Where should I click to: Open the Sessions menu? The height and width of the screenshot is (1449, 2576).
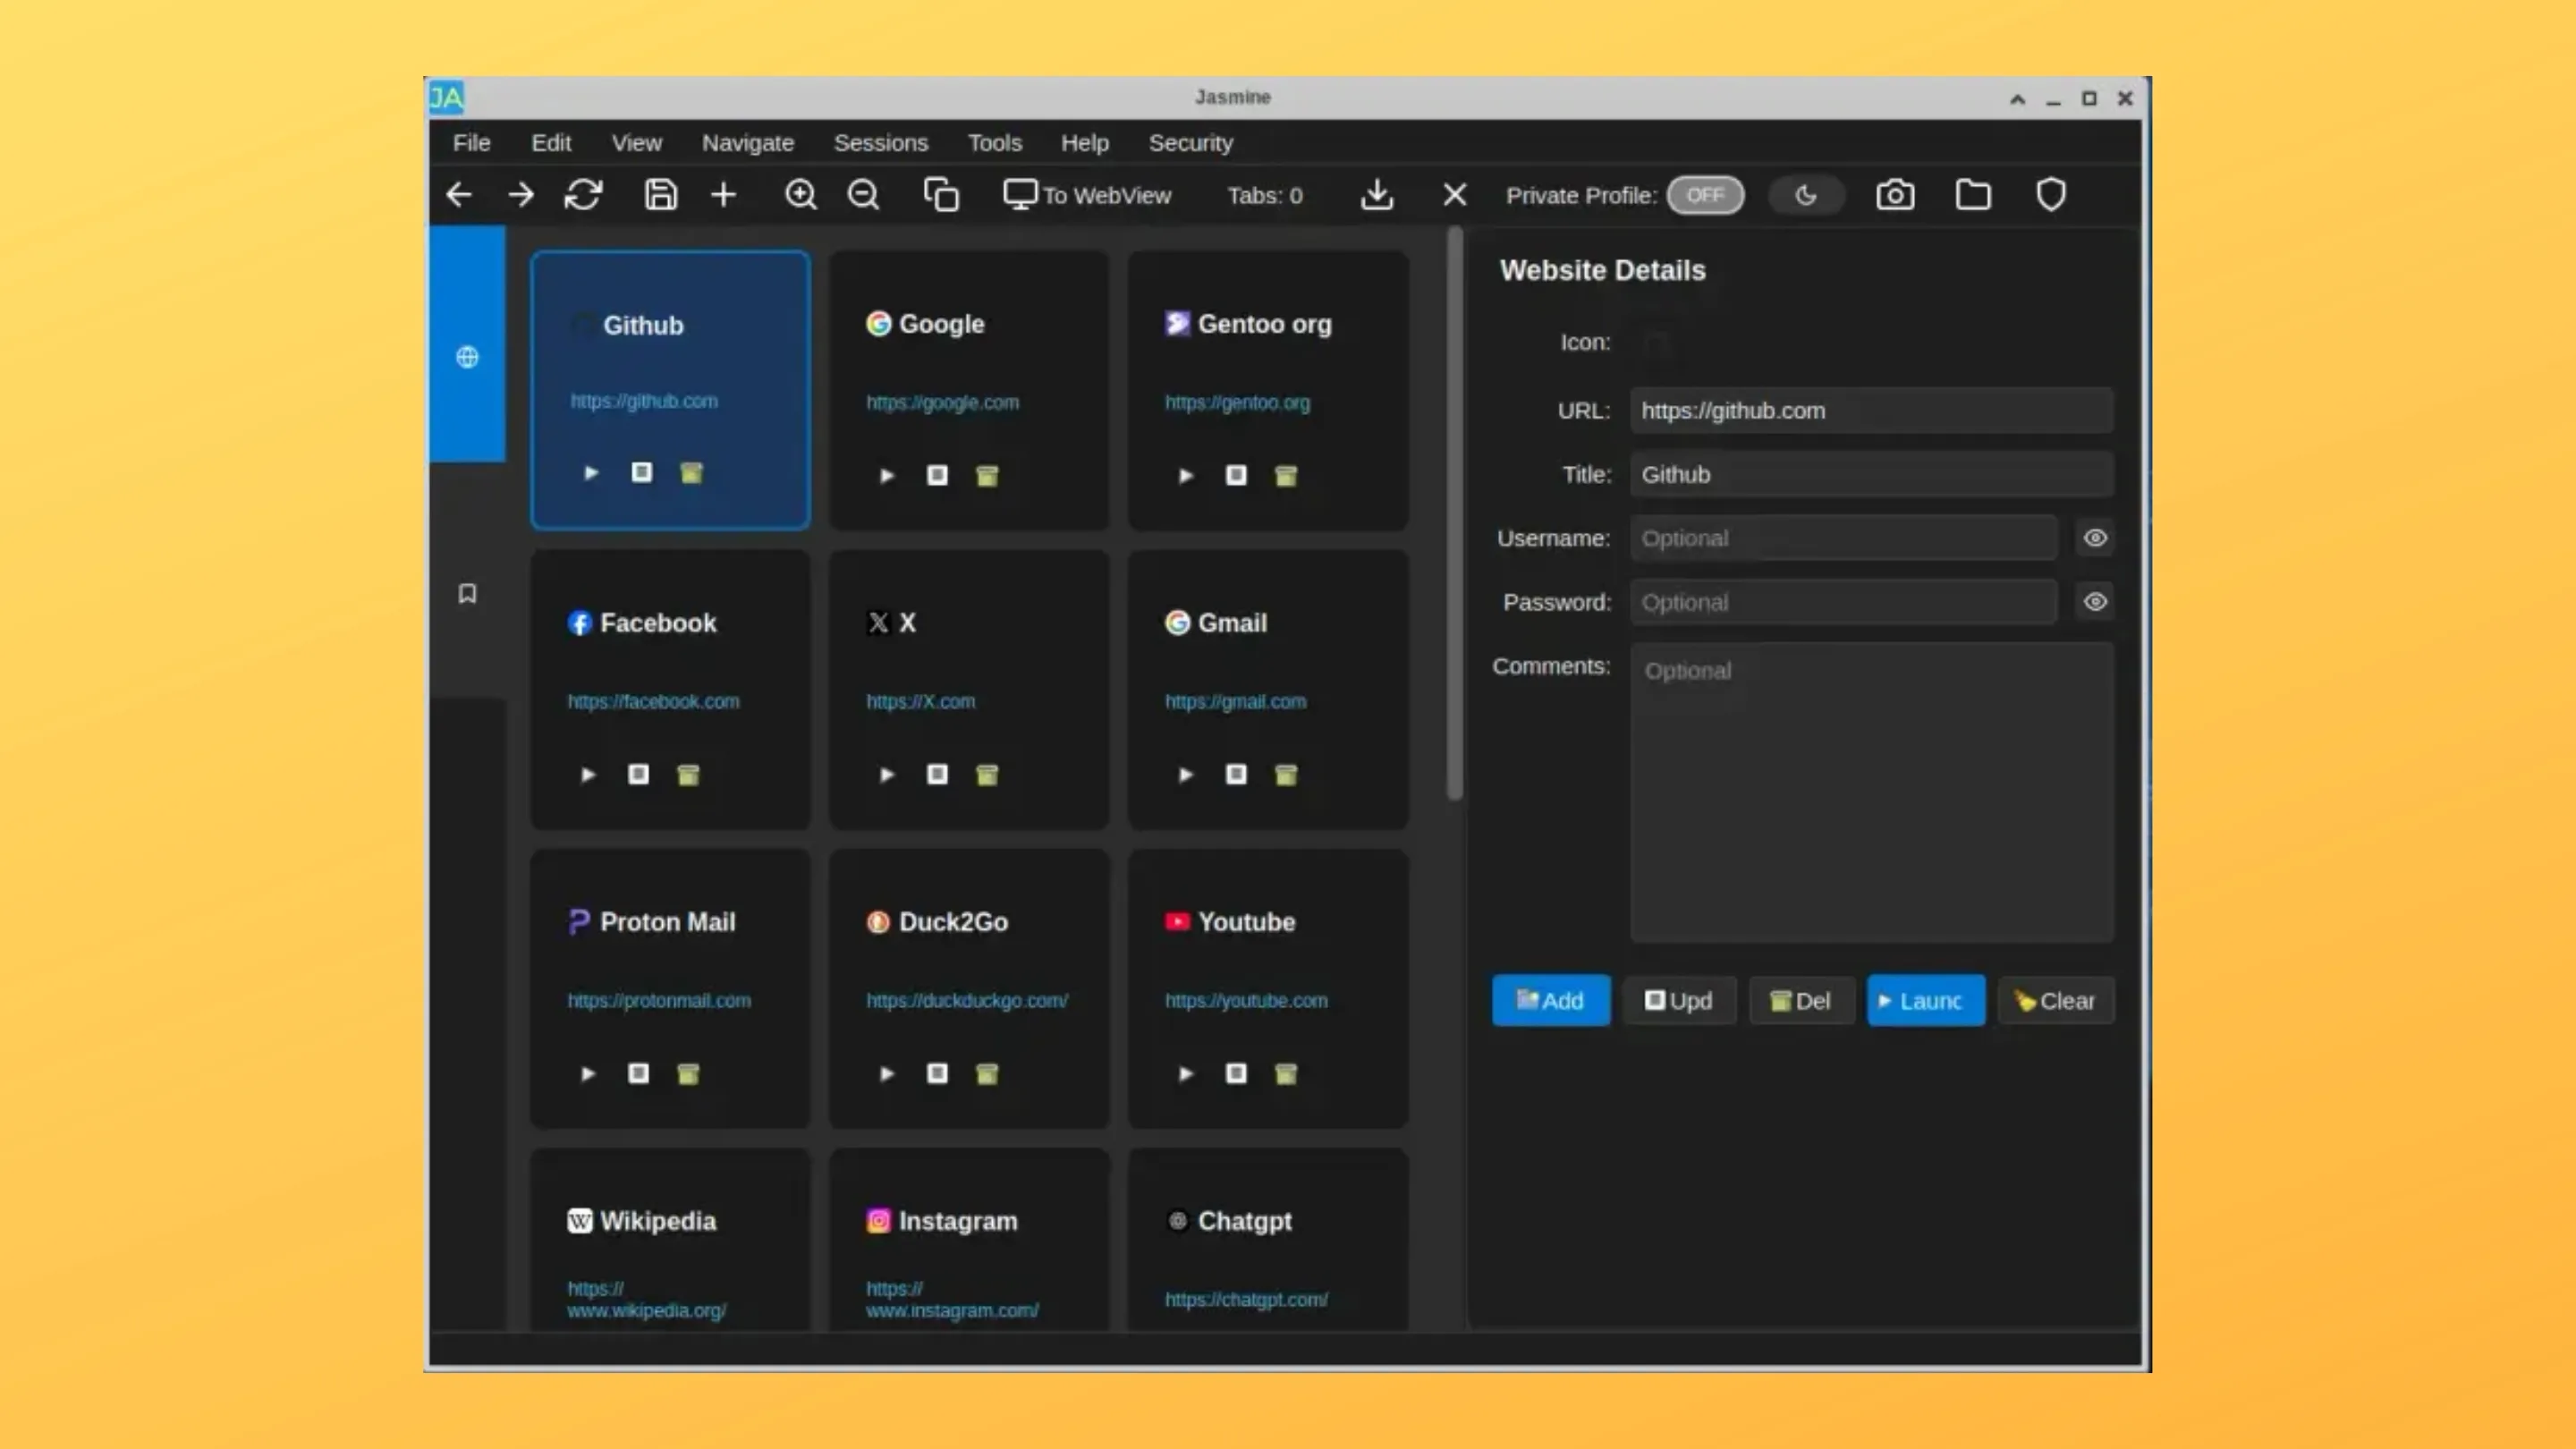click(881, 143)
